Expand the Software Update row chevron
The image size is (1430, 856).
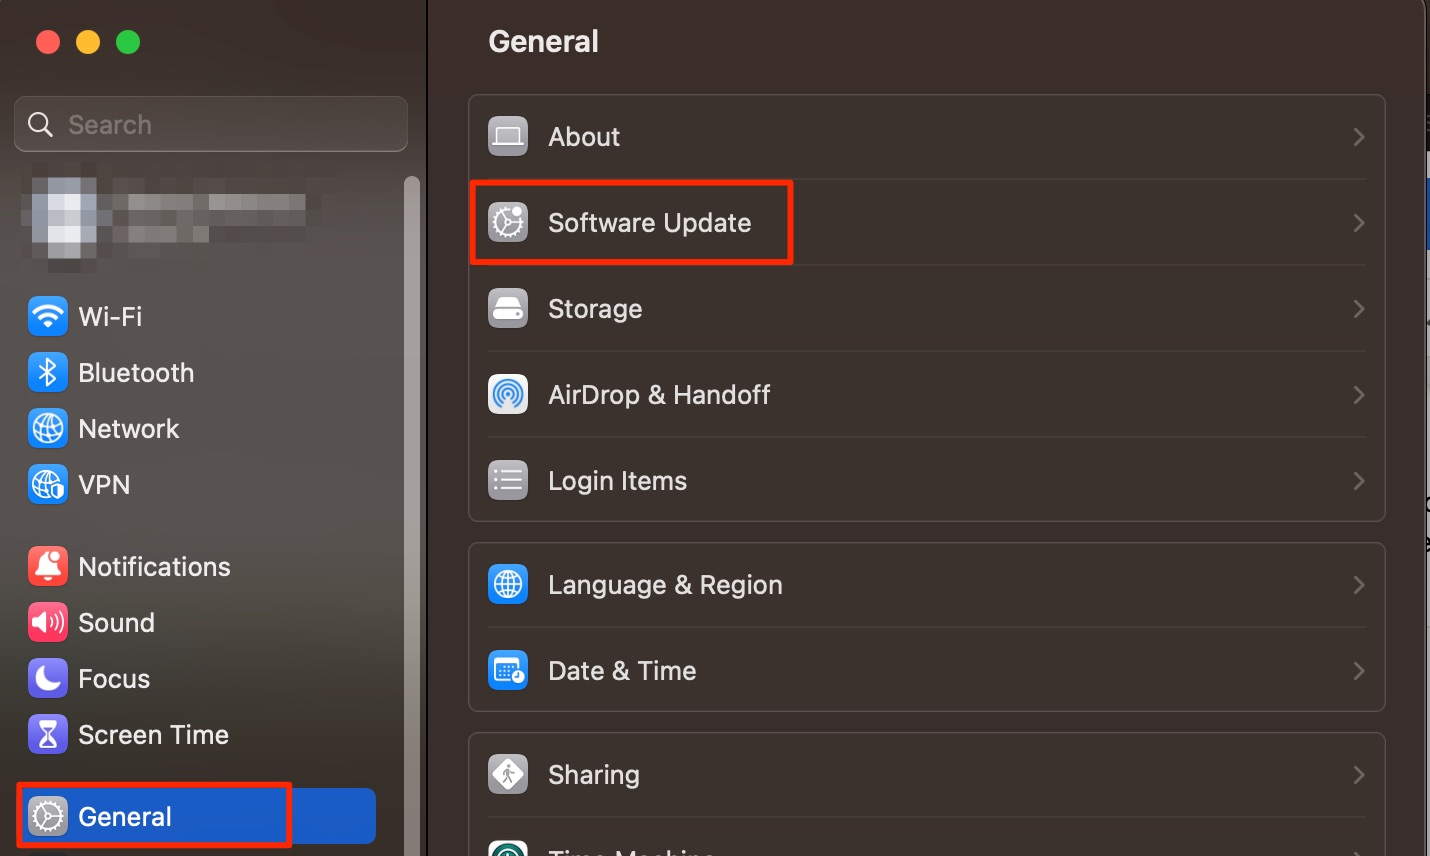(1359, 223)
